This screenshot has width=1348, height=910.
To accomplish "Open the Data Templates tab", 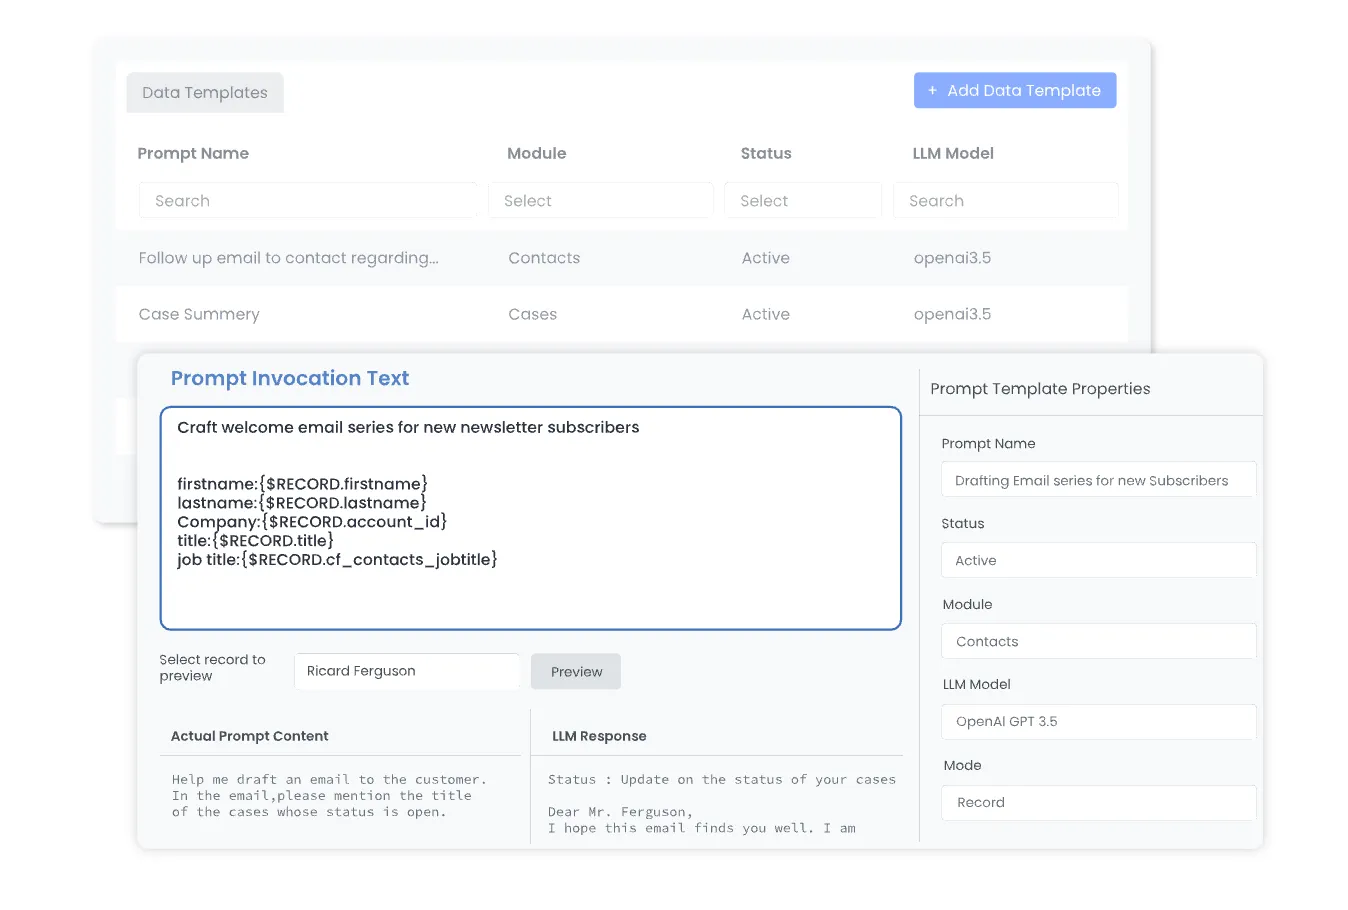I will click(205, 93).
